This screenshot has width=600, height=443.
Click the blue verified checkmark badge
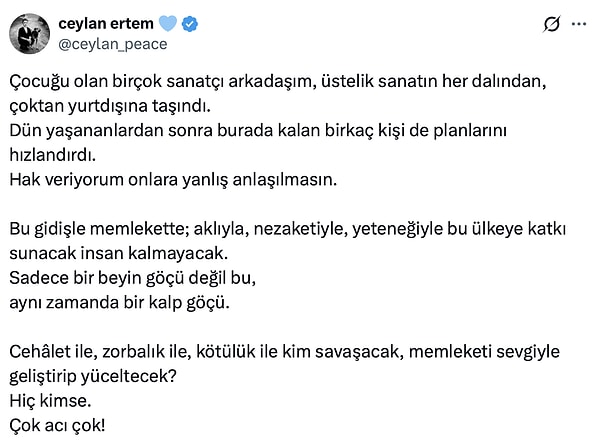190,22
